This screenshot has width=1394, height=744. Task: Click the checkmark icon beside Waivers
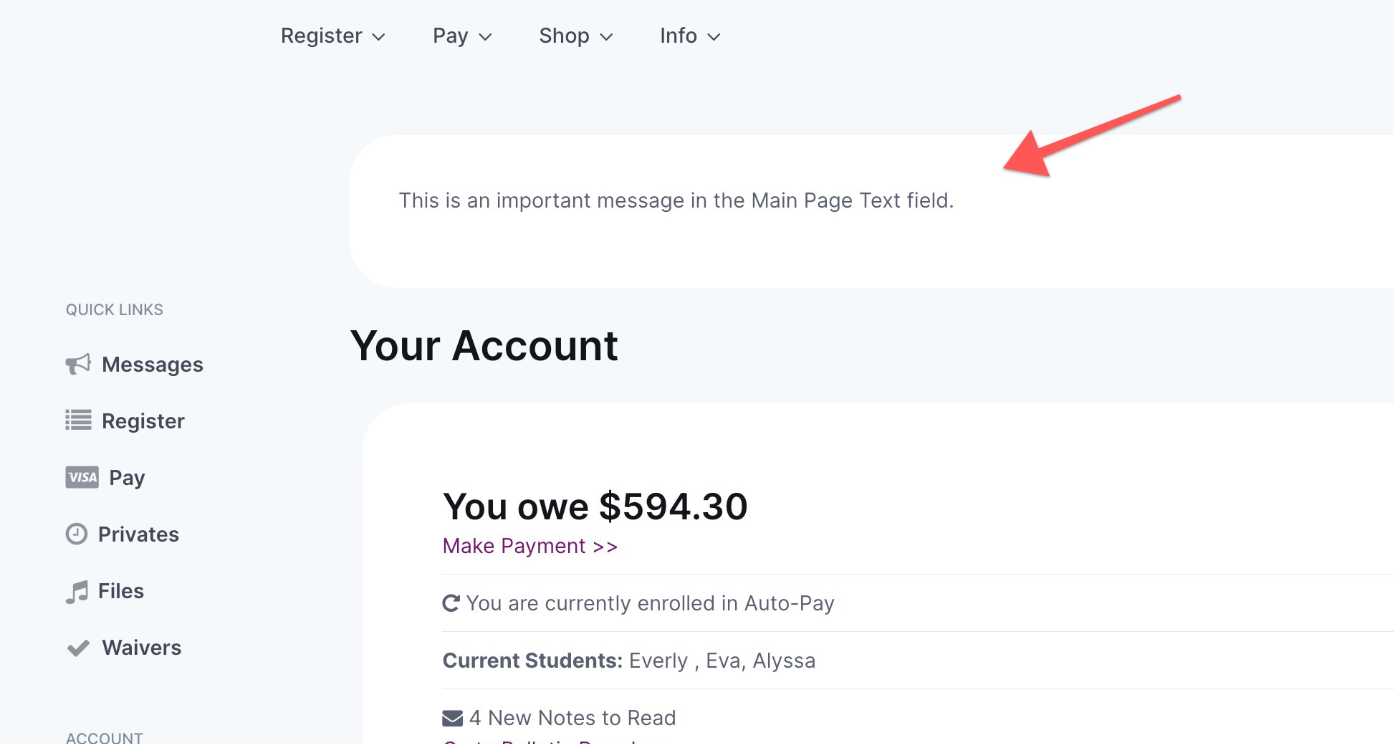78,648
